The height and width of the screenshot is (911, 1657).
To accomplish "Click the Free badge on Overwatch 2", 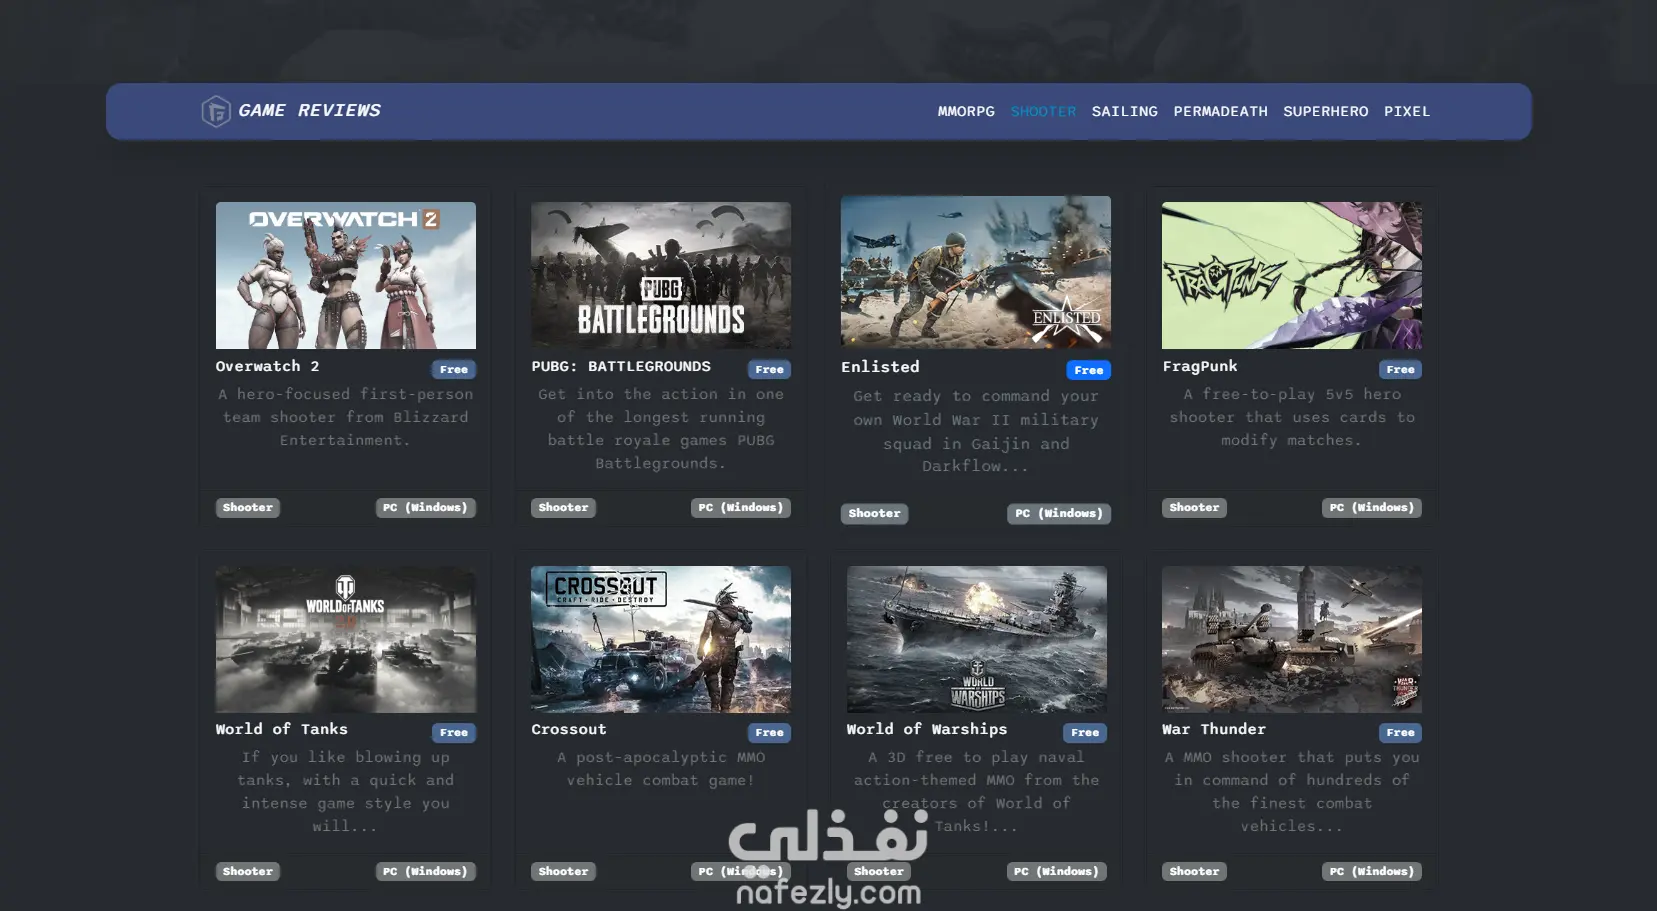I will pos(454,369).
